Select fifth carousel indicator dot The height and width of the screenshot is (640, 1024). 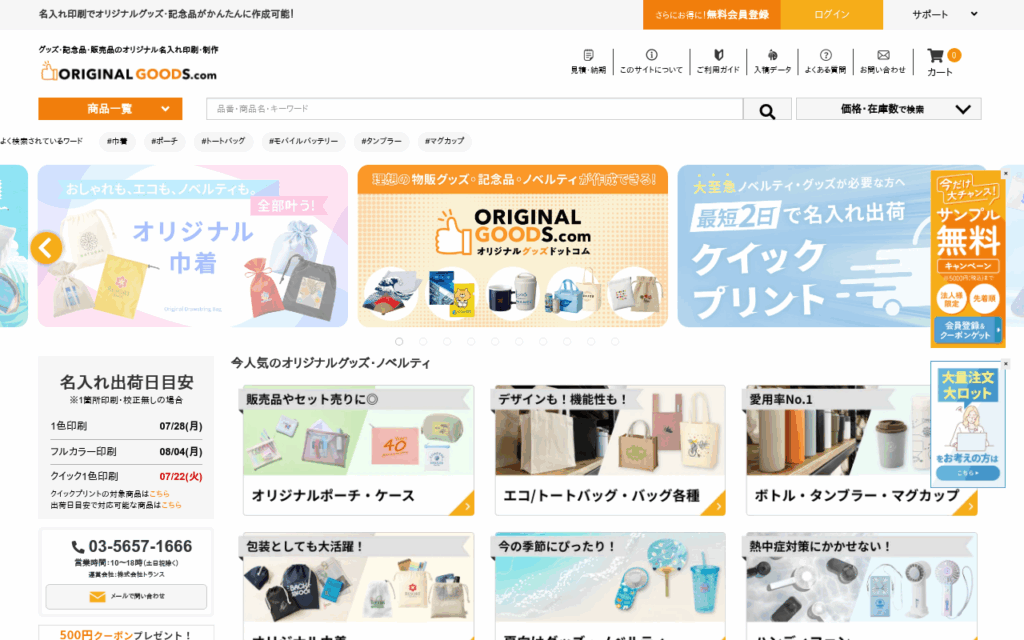[x=495, y=342]
